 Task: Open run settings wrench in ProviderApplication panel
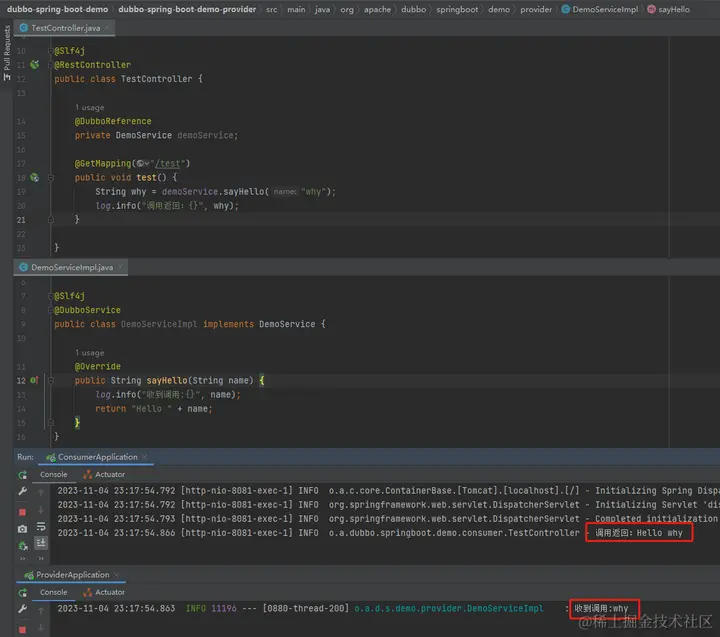coord(22,609)
